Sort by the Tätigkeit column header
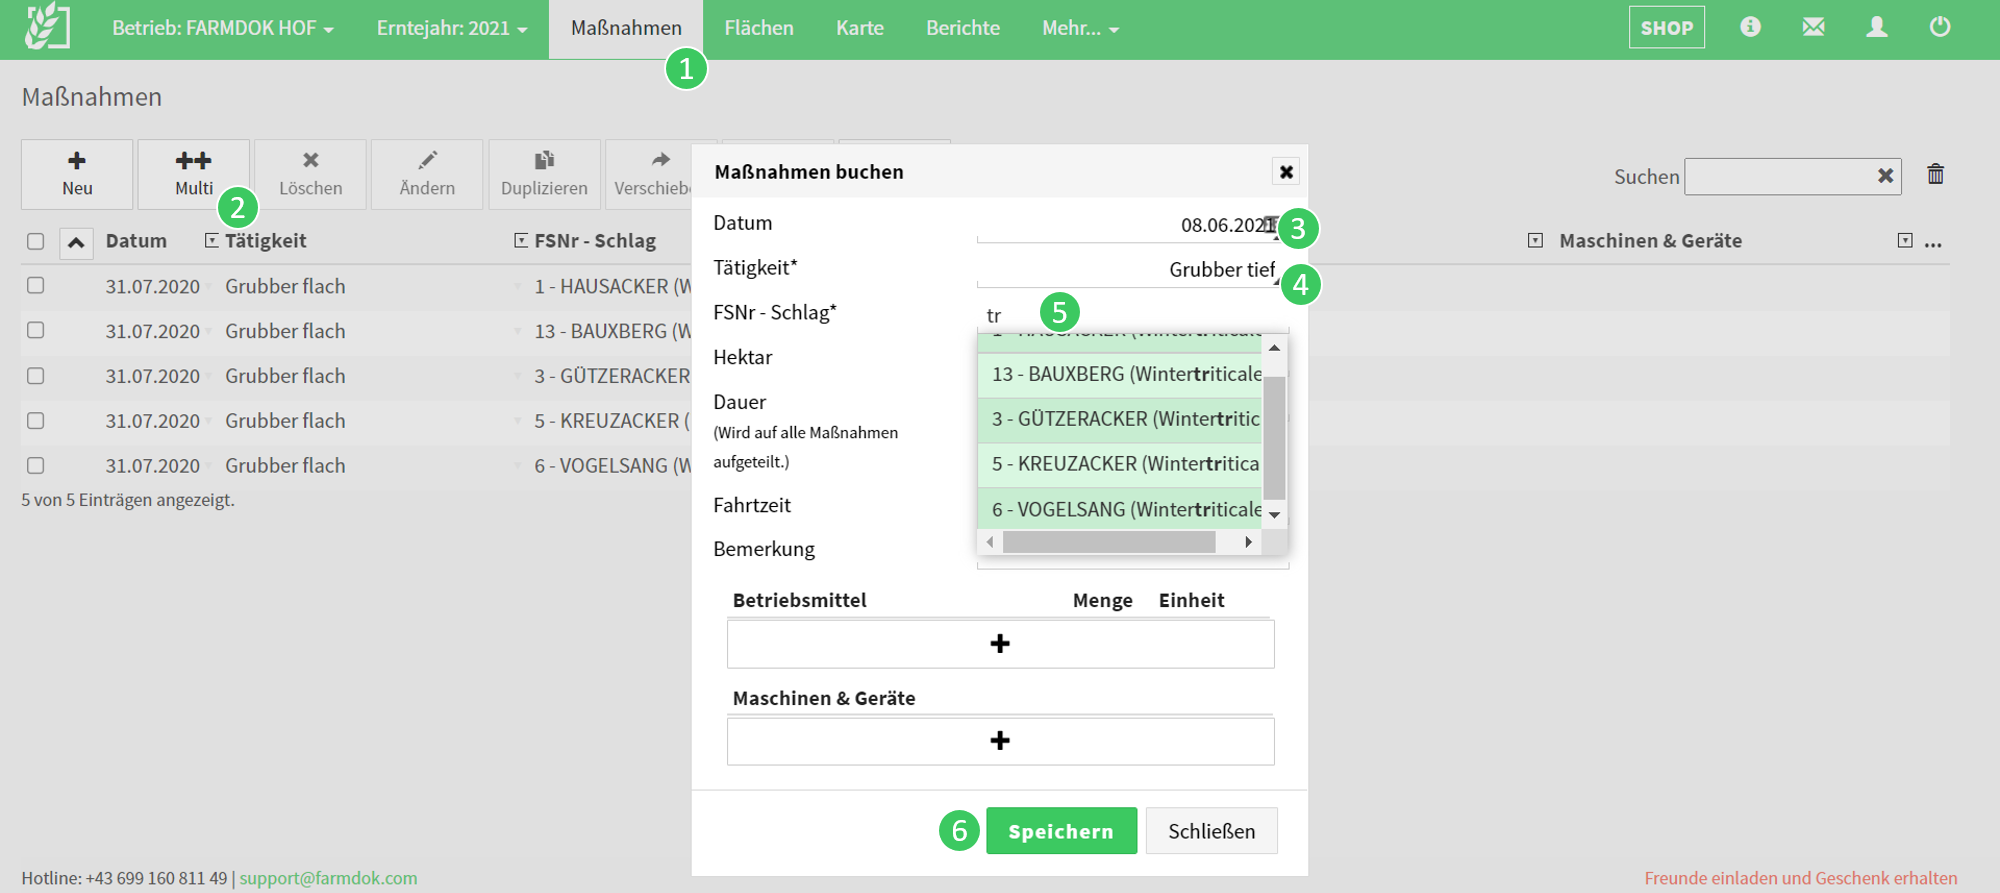The height and width of the screenshot is (893, 2000). [x=265, y=241]
